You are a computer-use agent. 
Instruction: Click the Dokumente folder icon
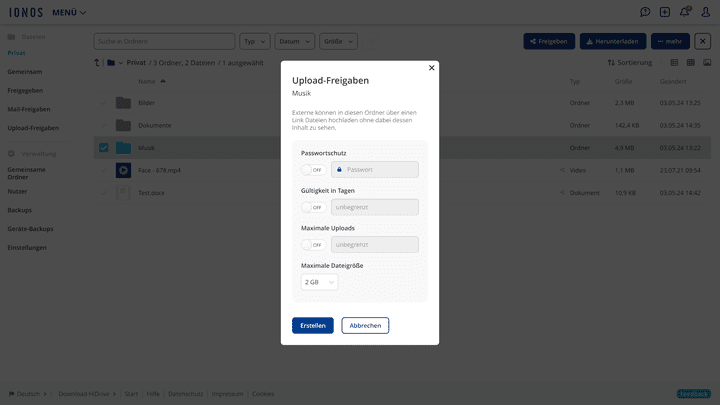[x=123, y=125]
